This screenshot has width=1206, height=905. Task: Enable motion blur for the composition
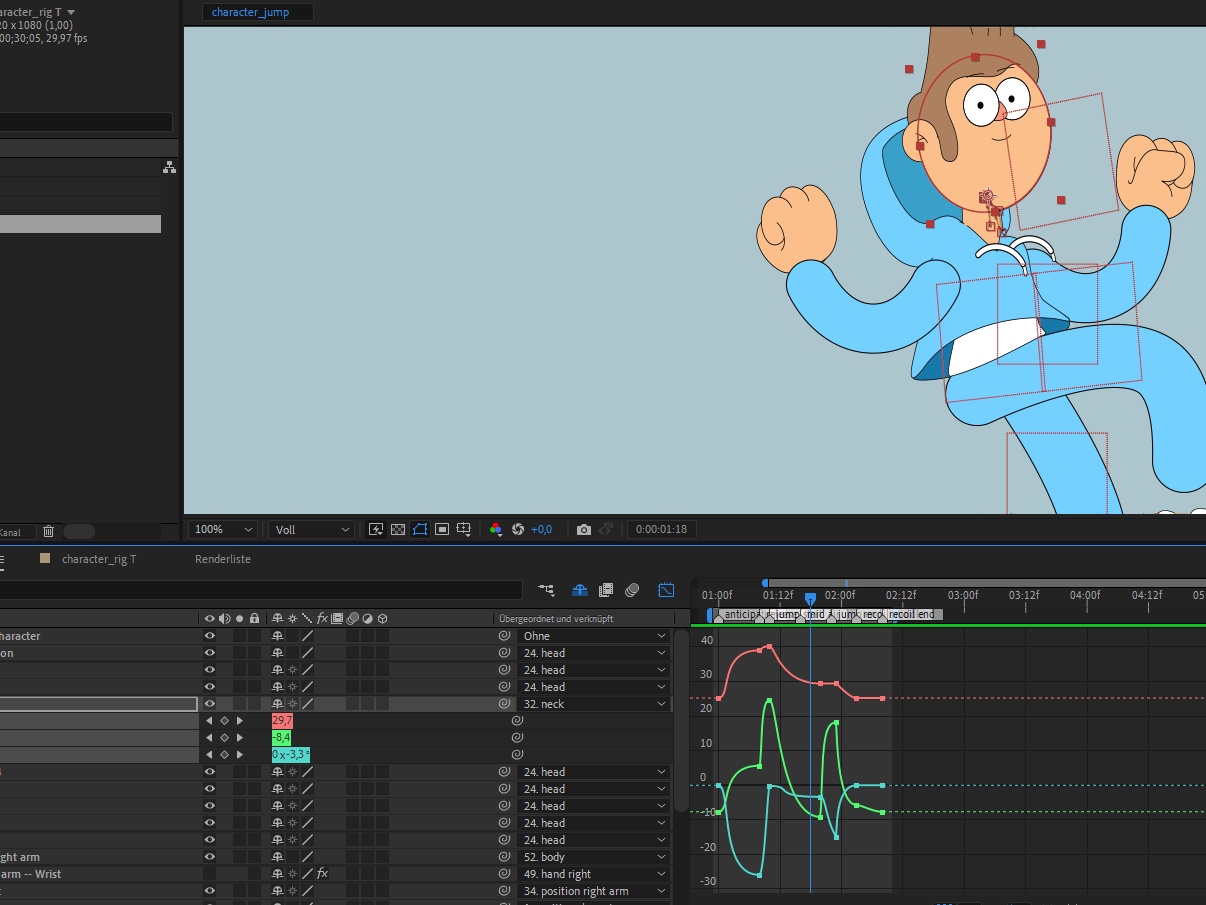[632, 590]
